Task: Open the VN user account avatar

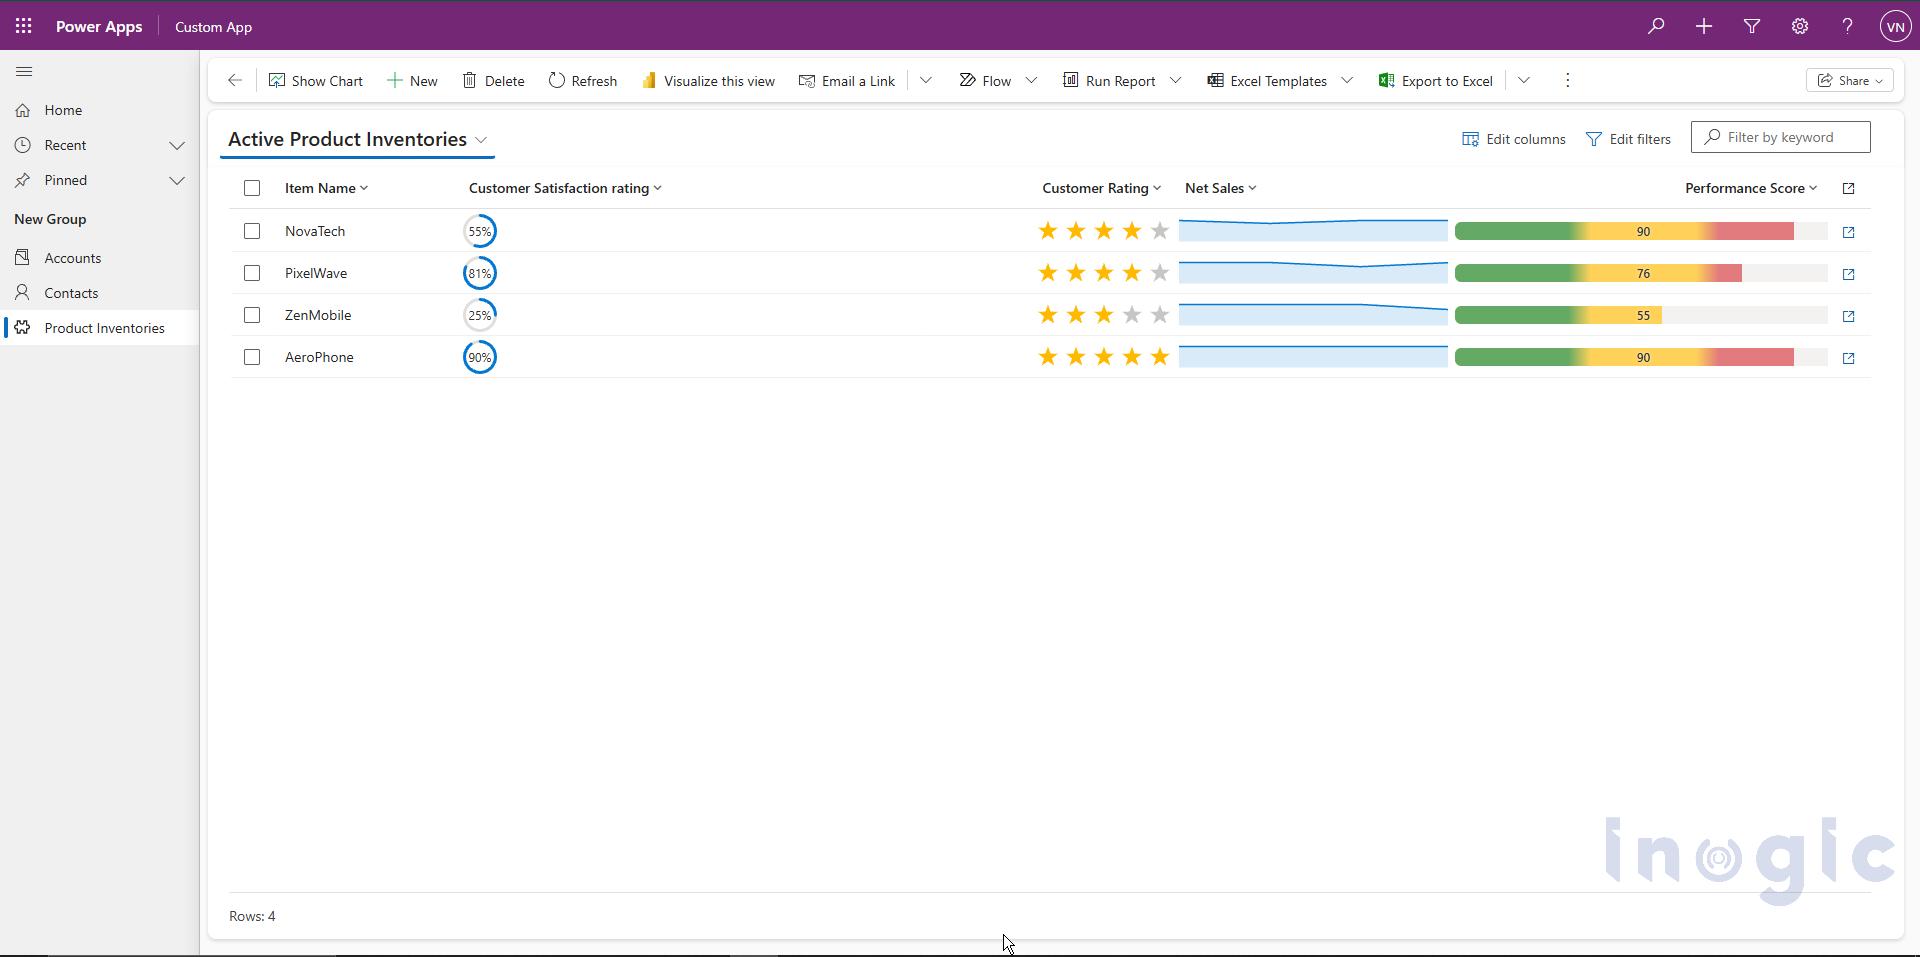Action: [1896, 27]
